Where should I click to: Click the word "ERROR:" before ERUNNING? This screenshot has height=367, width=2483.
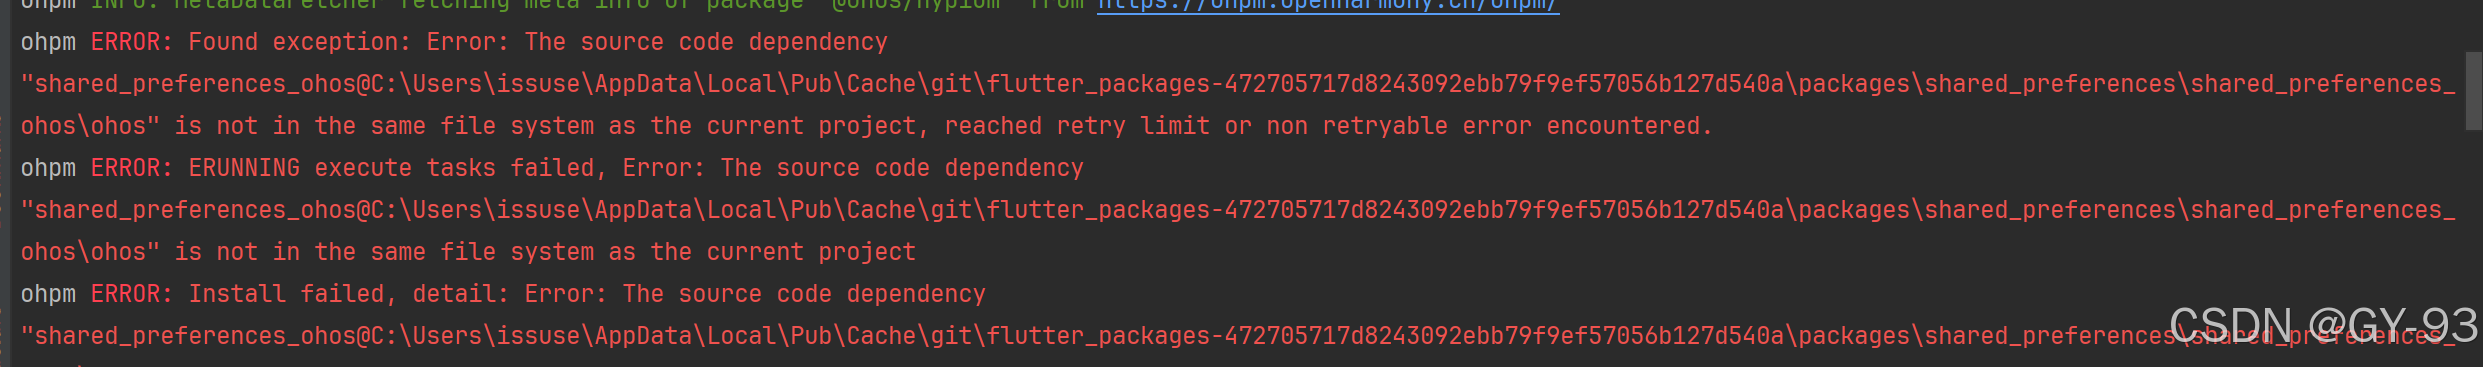tap(132, 168)
